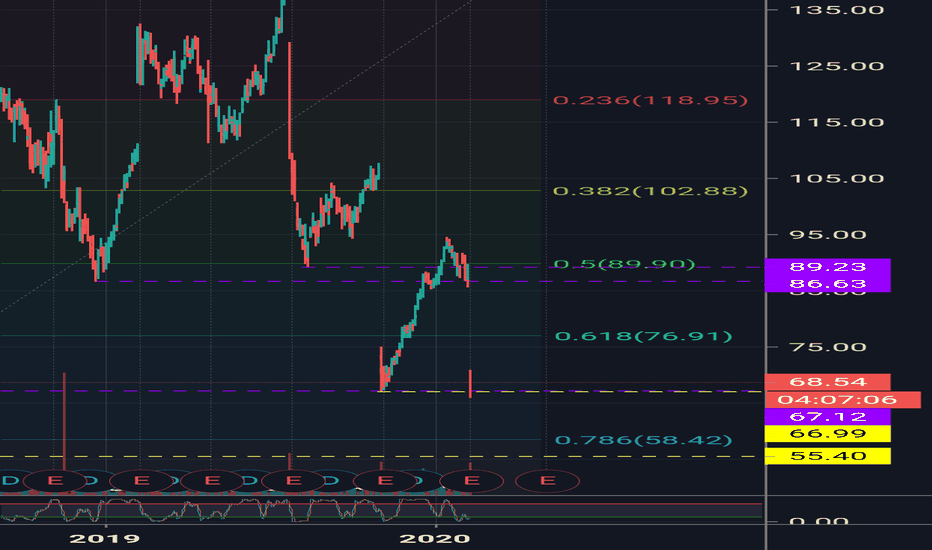Select the 0.382(102.88) Fibonacci level label
Viewport: 932px width, 550px height.
(650, 191)
